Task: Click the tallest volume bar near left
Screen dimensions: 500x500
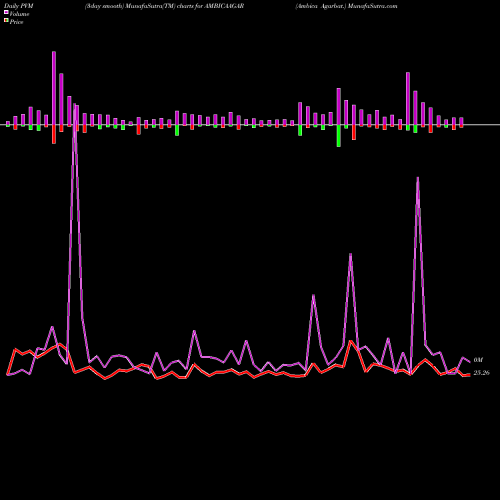Action: 54,88
